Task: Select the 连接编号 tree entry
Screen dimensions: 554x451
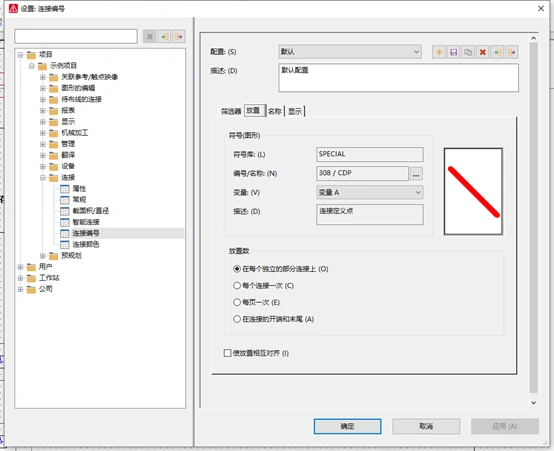Action: coord(86,233)
